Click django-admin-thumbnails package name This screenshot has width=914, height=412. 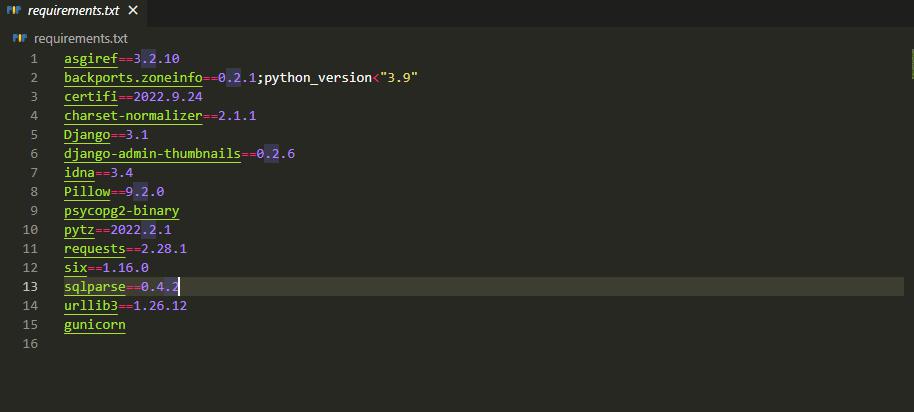[x=153, y=154]
